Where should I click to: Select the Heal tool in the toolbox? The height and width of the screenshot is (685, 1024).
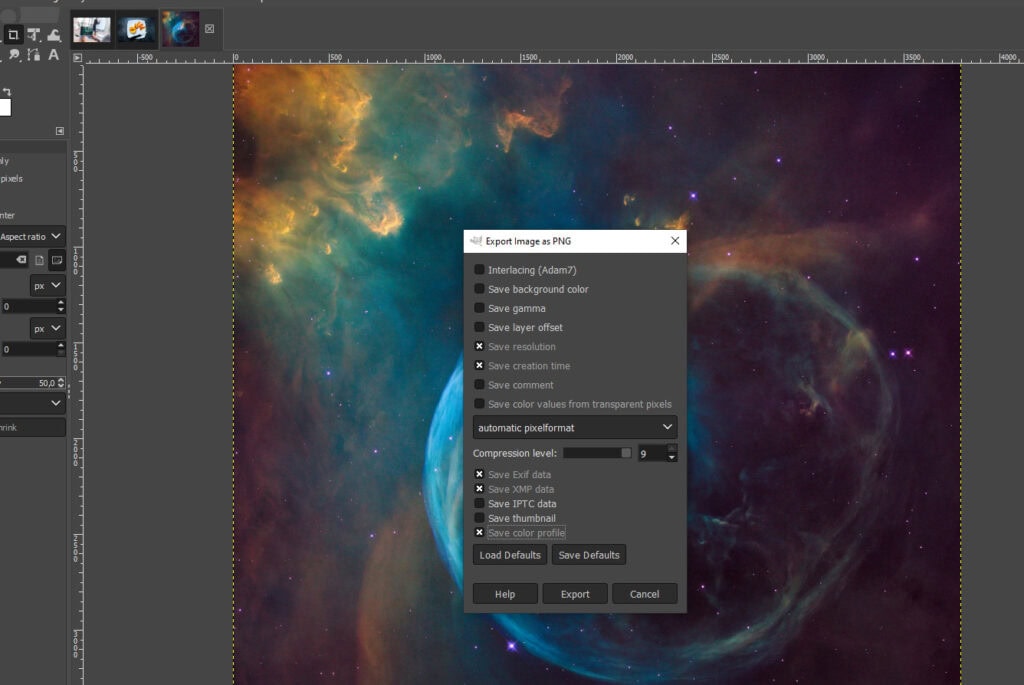click(52, 32)
